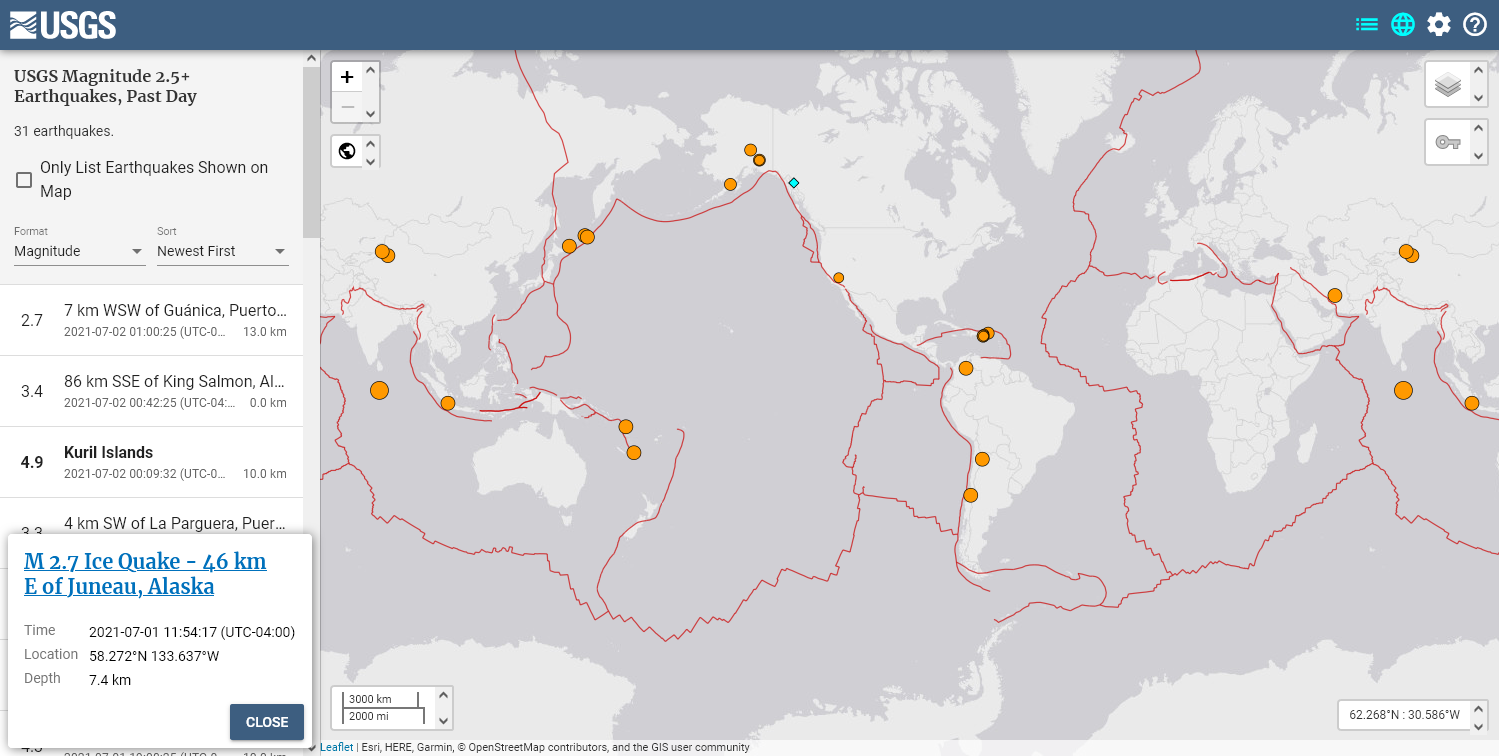Viewport: 1499px width, 756px height.
Task: Click the 'USGS Magnitude 2.5+ Earthquakes, Past Day' title
Action: 105,86
